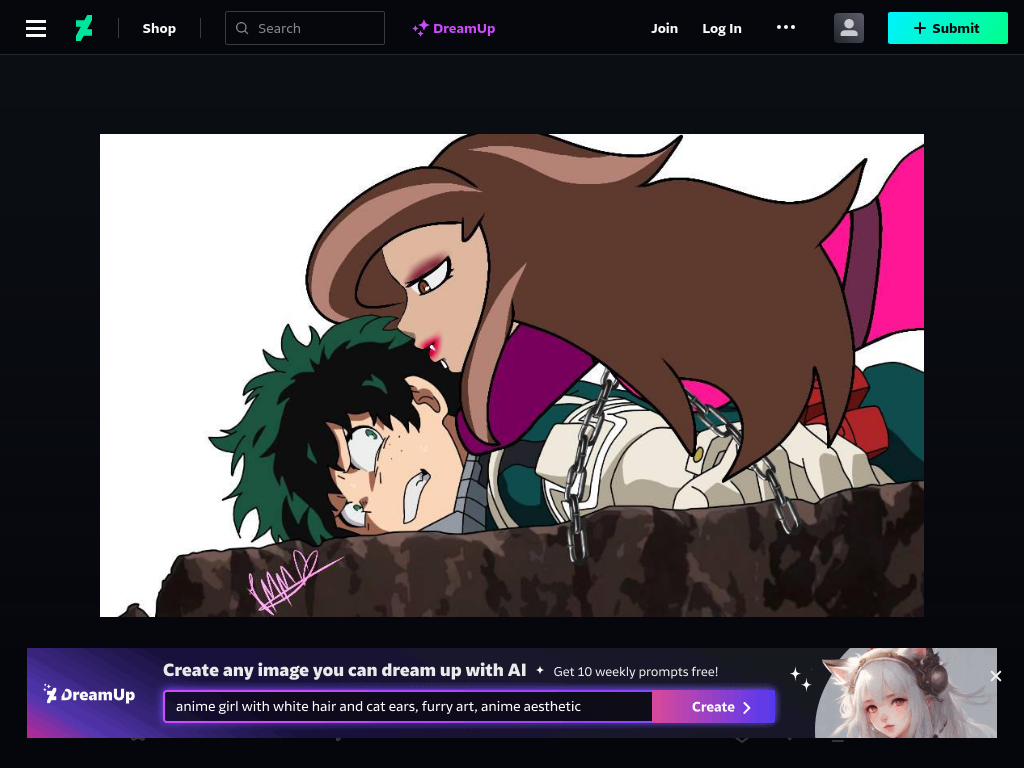Click the DreamUp banner logo
Viewport: 1024px width, 768px height.
pos(89,694)
